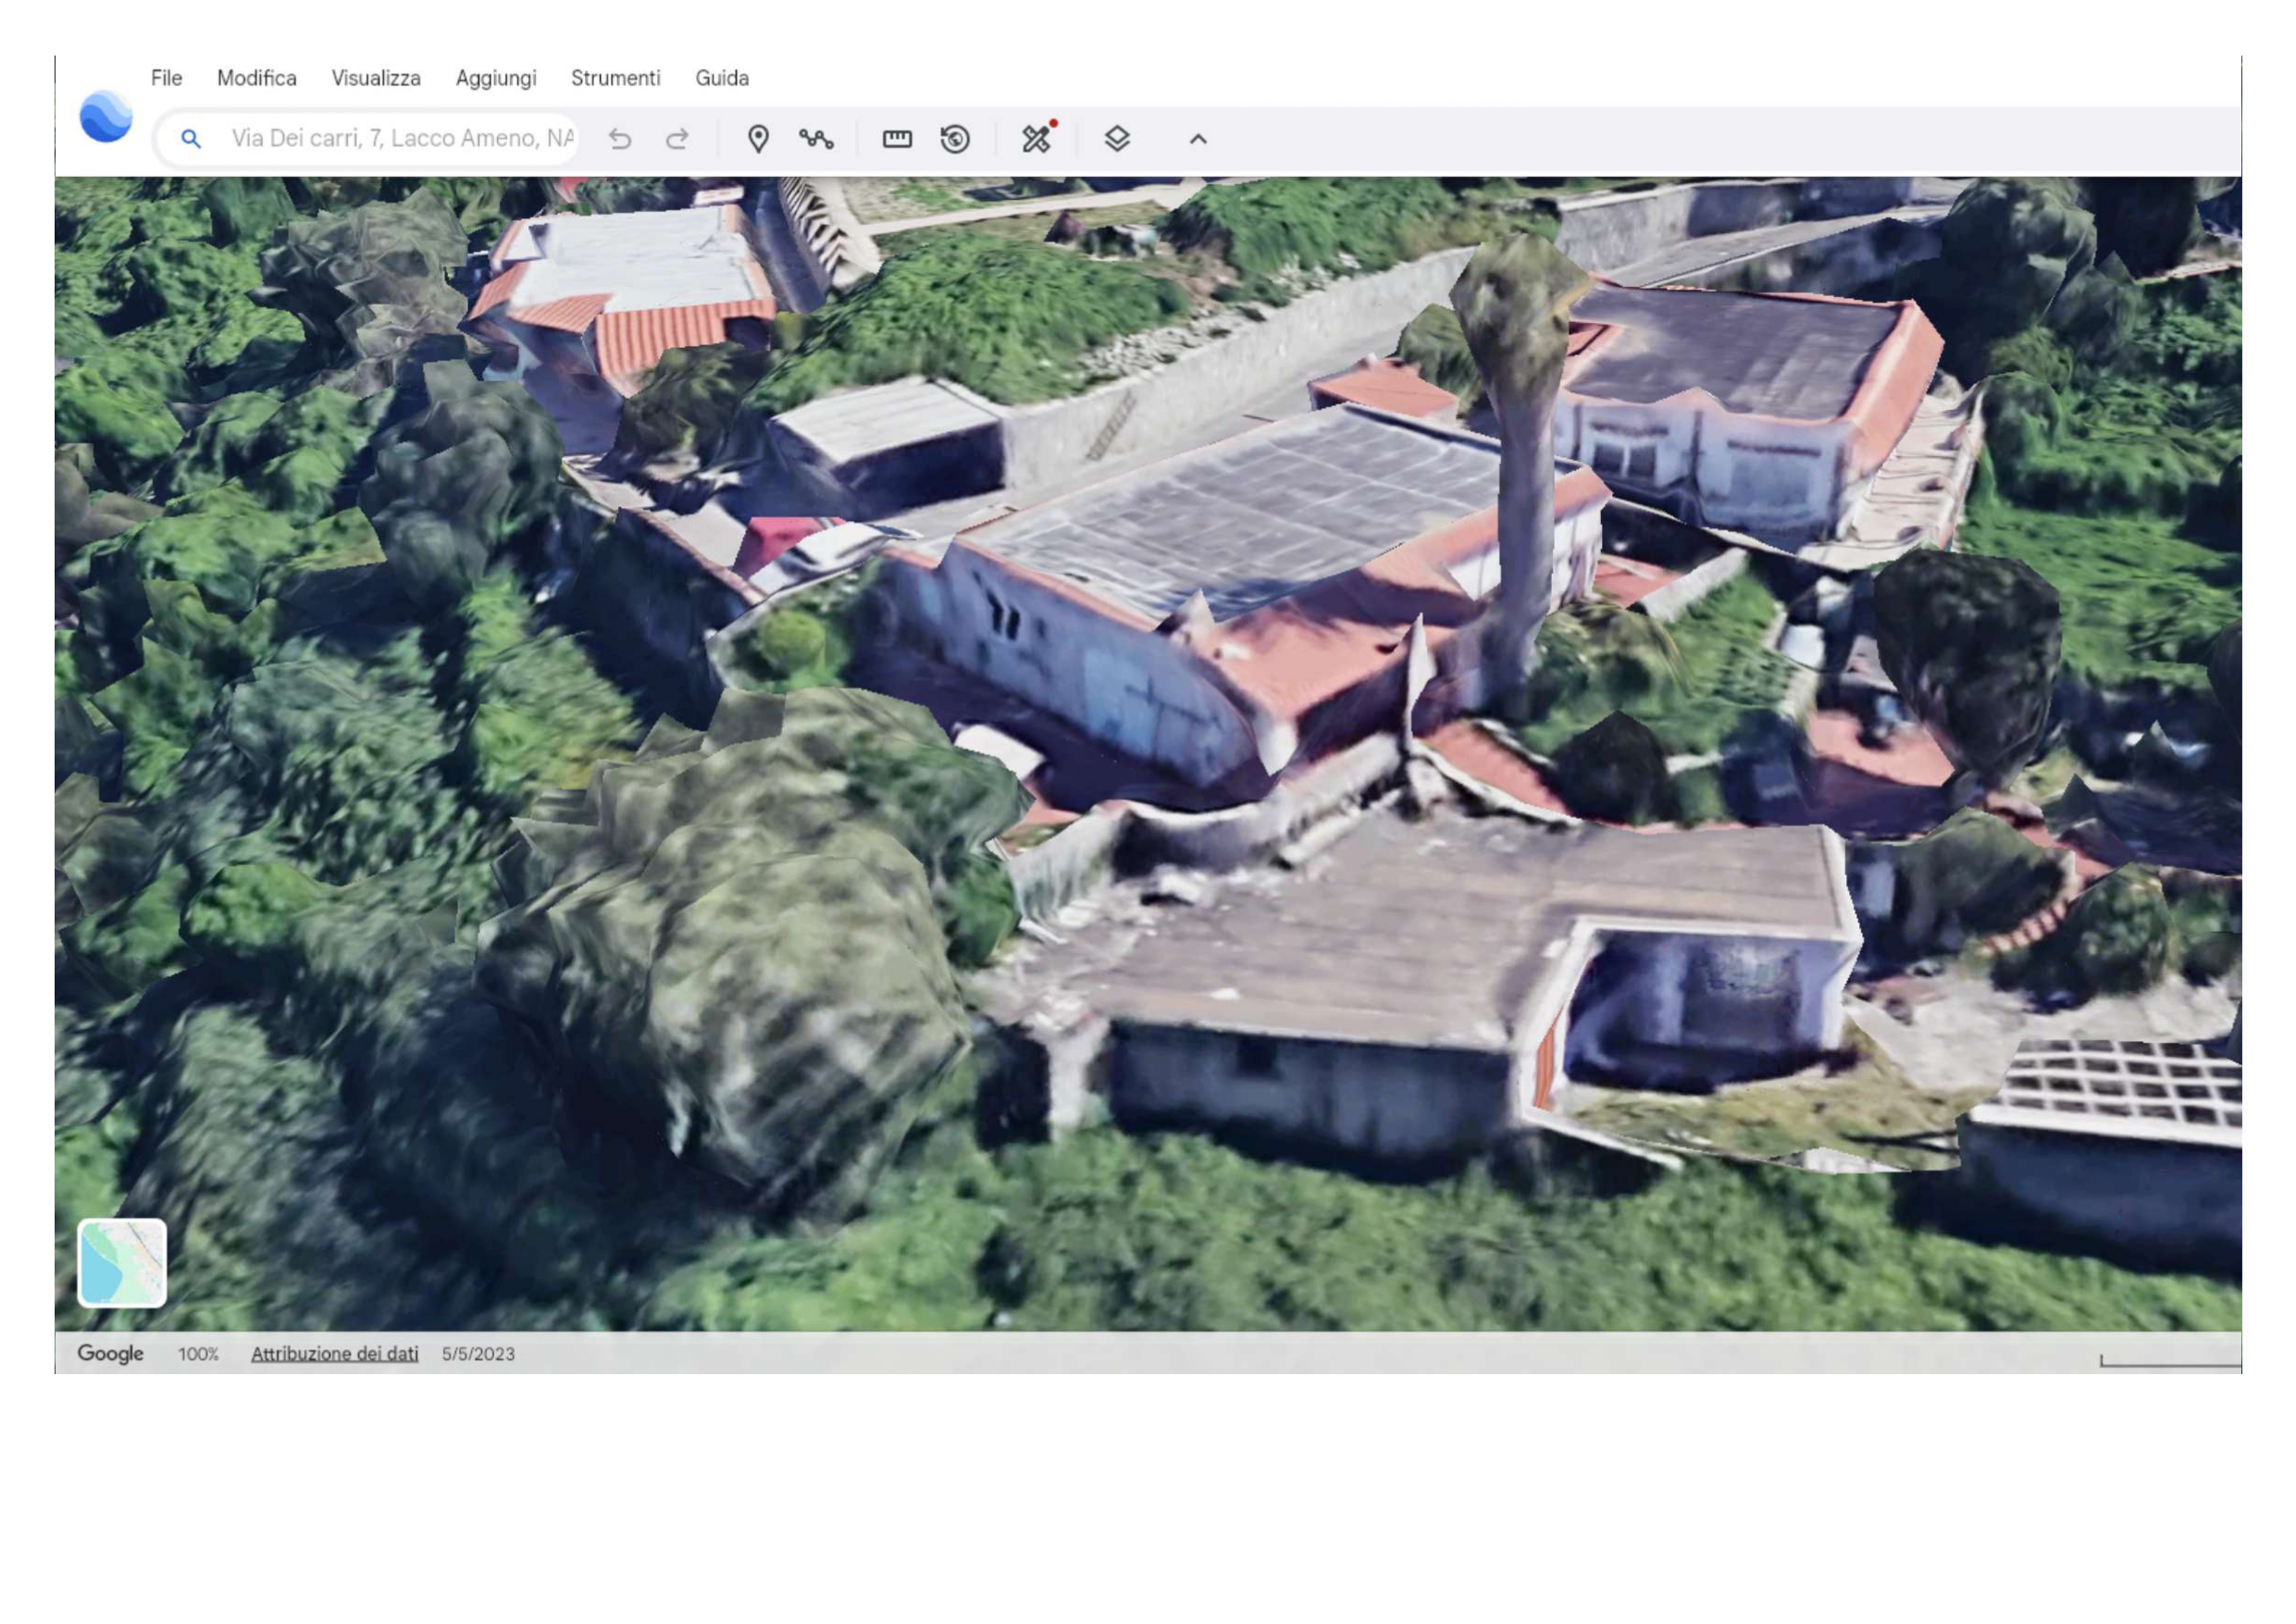The width and height of the screenshot is (2296, 1624).
Task: Expand the Aggiungi menu
Action: point(496,78)
